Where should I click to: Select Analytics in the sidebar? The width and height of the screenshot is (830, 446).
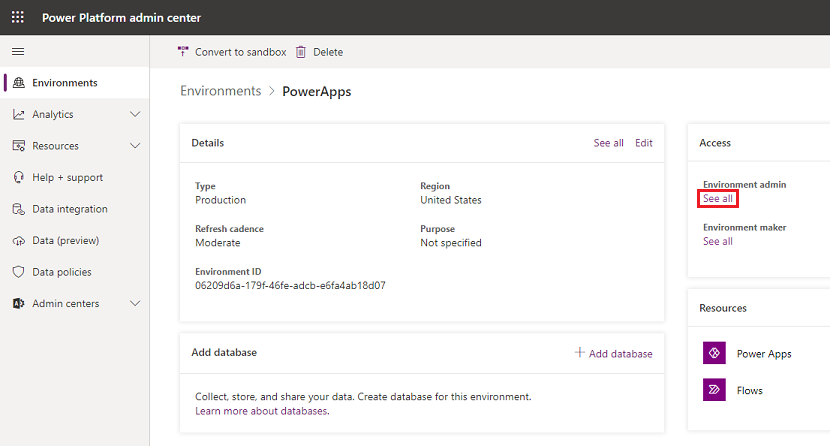(75, 114)
